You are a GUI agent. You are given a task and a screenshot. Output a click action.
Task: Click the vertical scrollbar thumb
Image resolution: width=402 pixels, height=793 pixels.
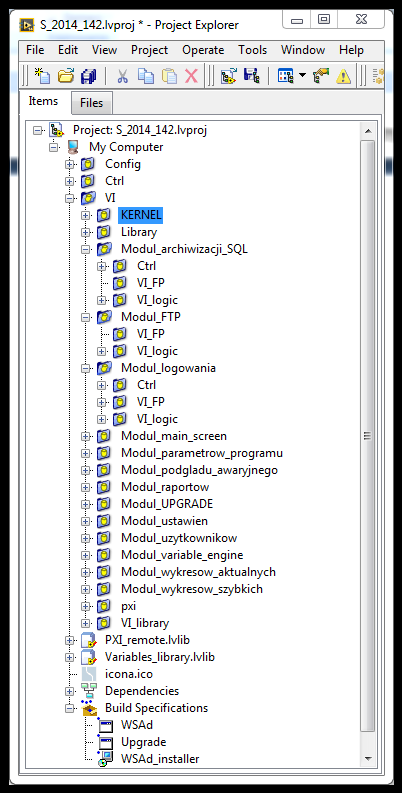pos(368,436)
